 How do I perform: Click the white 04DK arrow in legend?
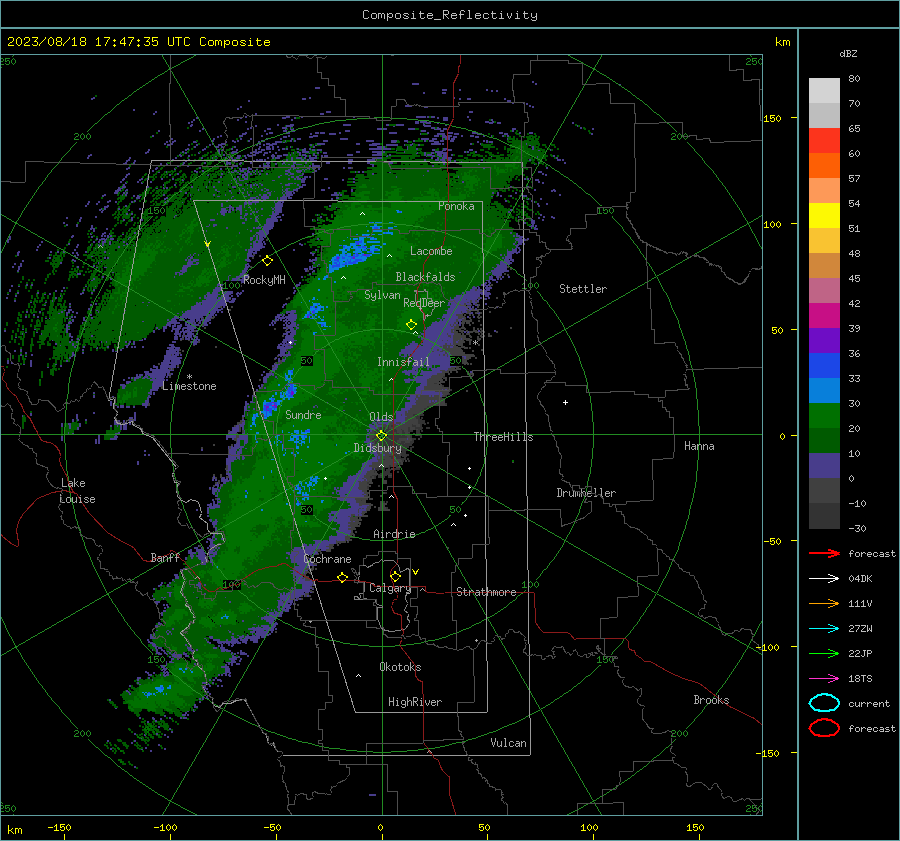(824, 579)
